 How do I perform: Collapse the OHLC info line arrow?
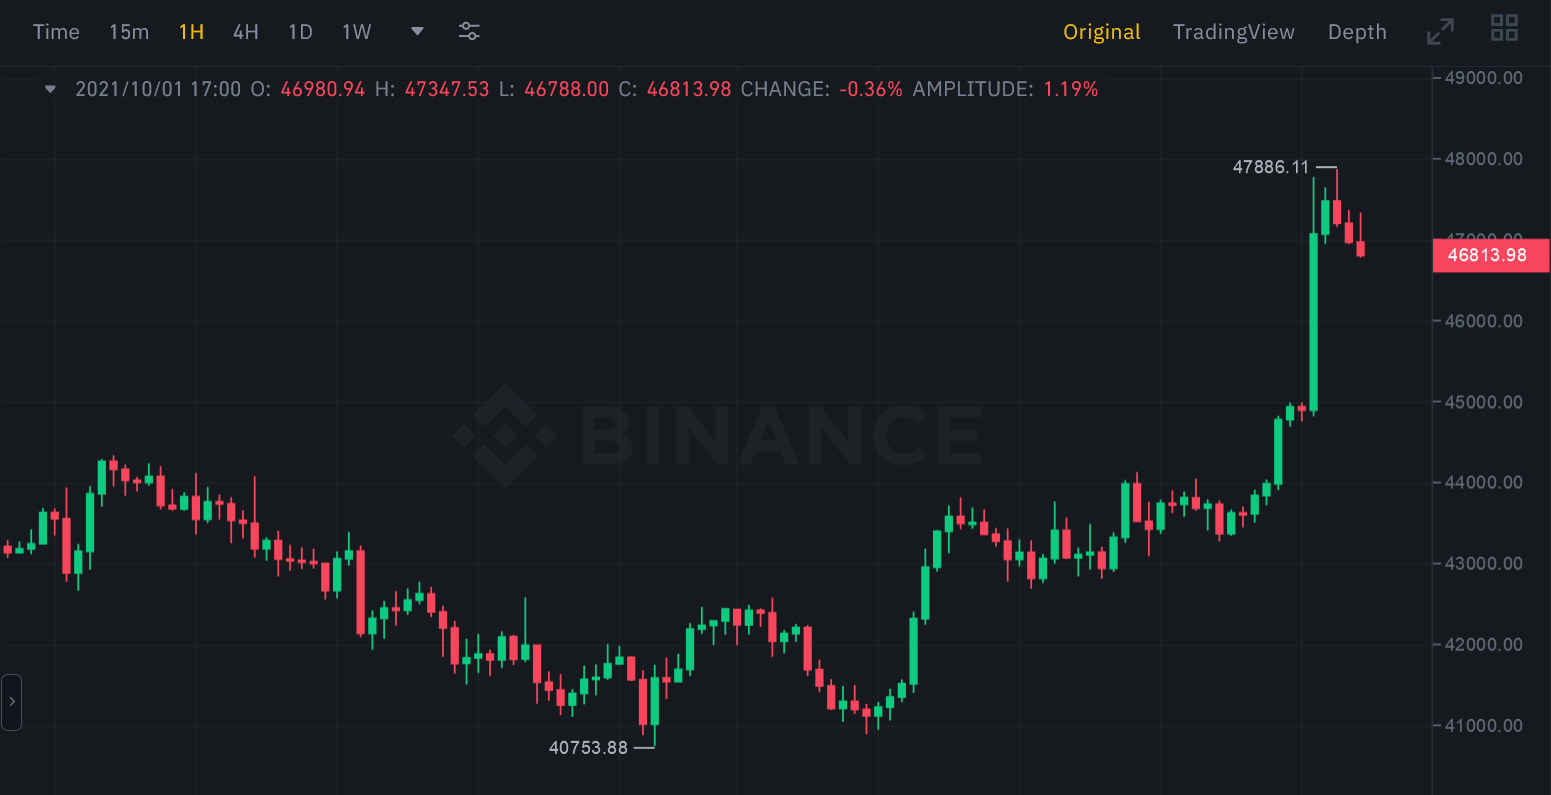pos(51,89)
